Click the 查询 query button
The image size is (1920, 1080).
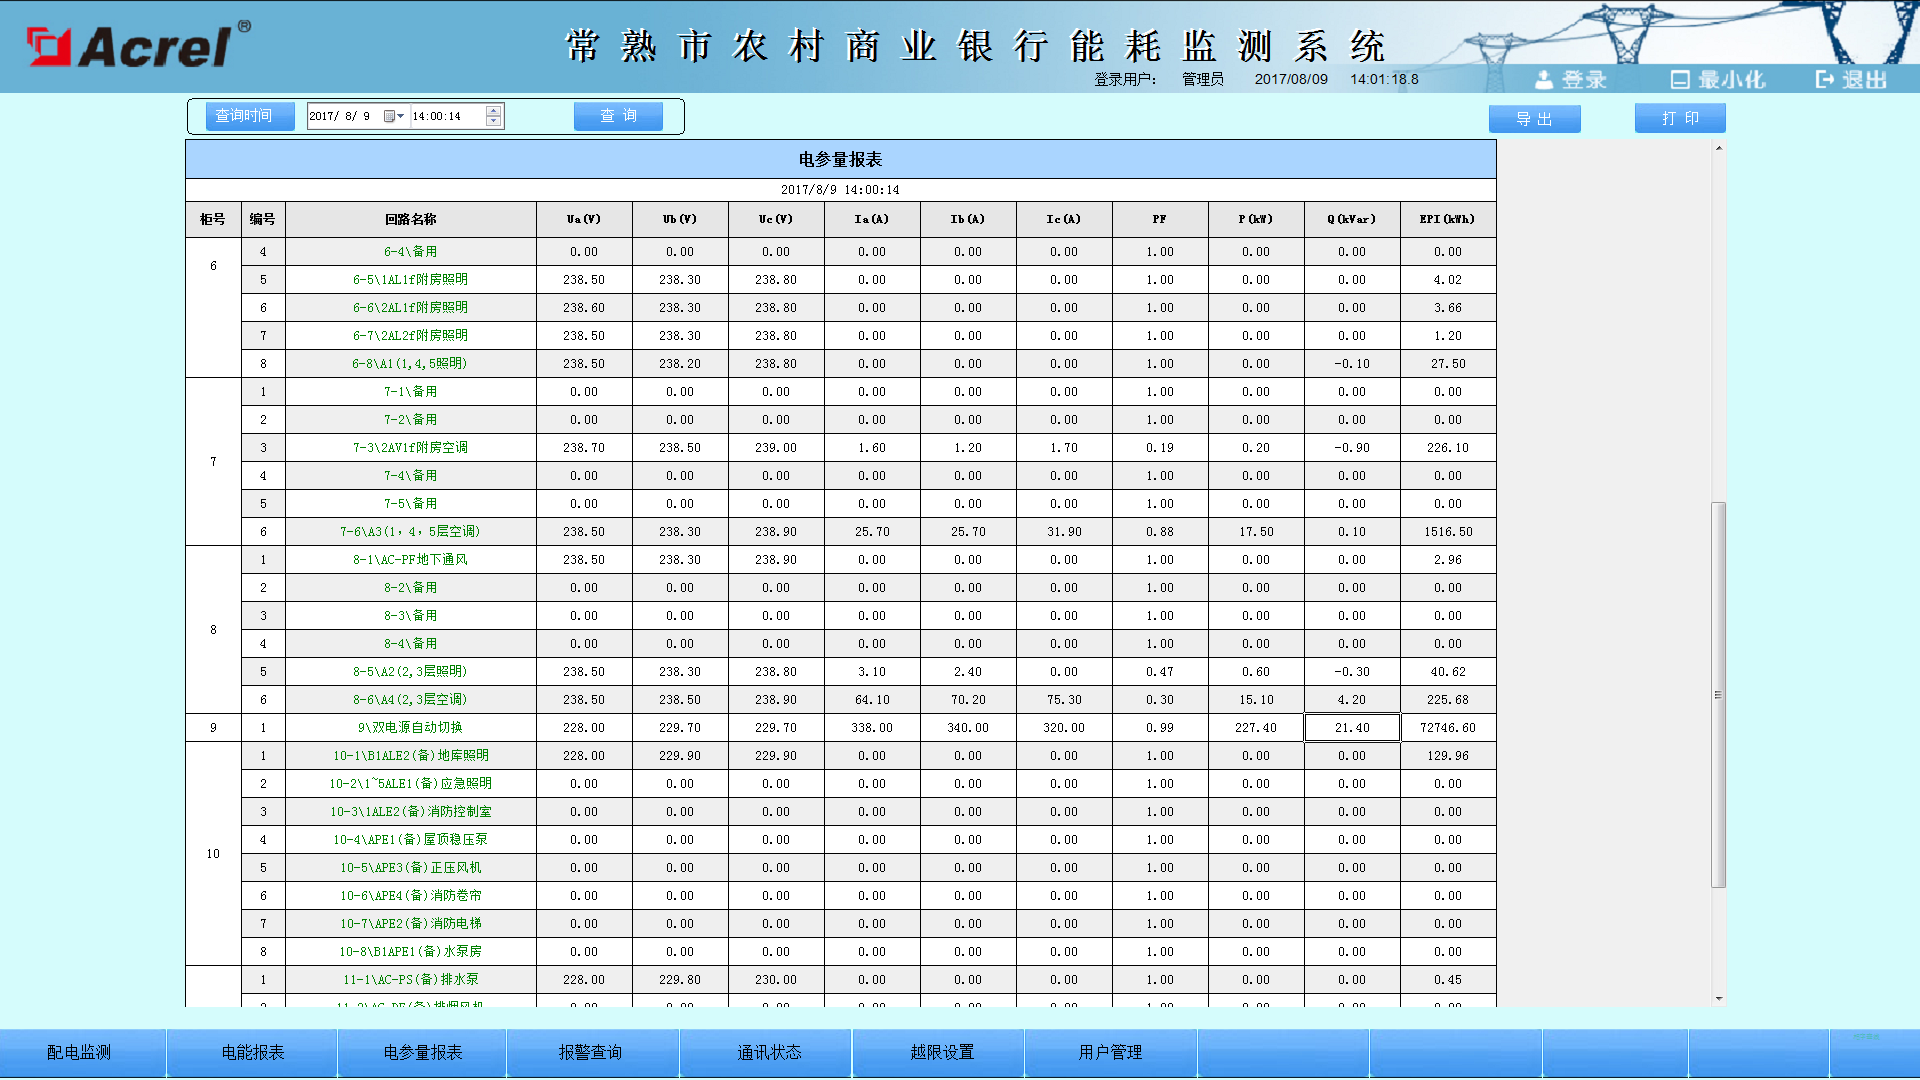[x=618, y=116]
